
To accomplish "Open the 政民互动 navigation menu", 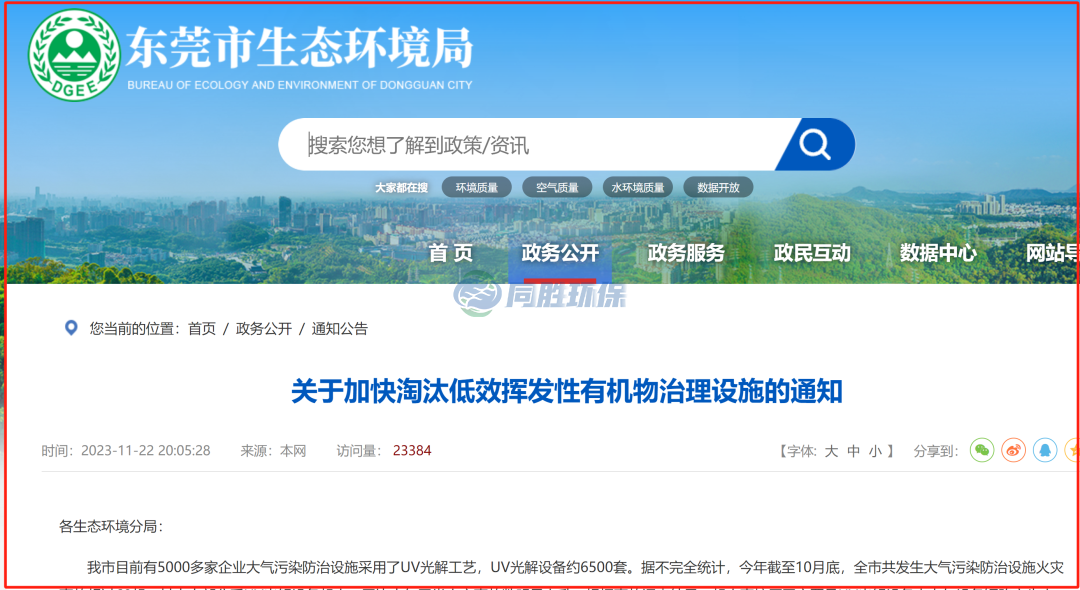I will 812,253.
